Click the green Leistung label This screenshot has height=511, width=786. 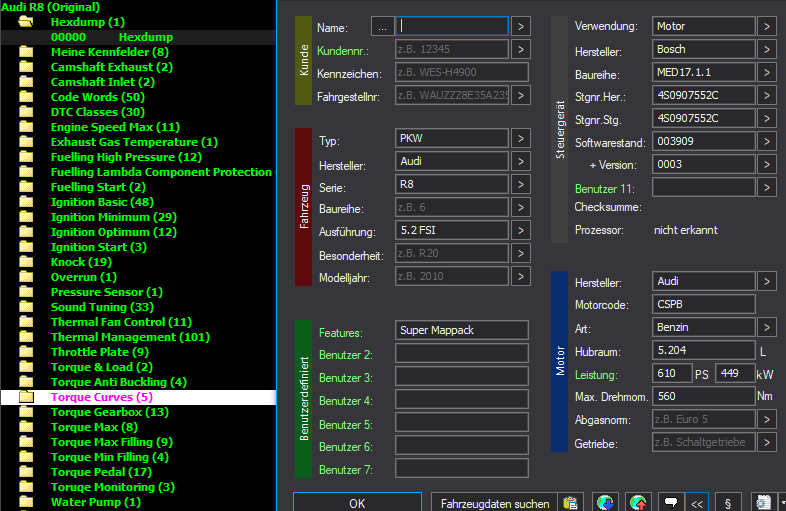(596, 375)
